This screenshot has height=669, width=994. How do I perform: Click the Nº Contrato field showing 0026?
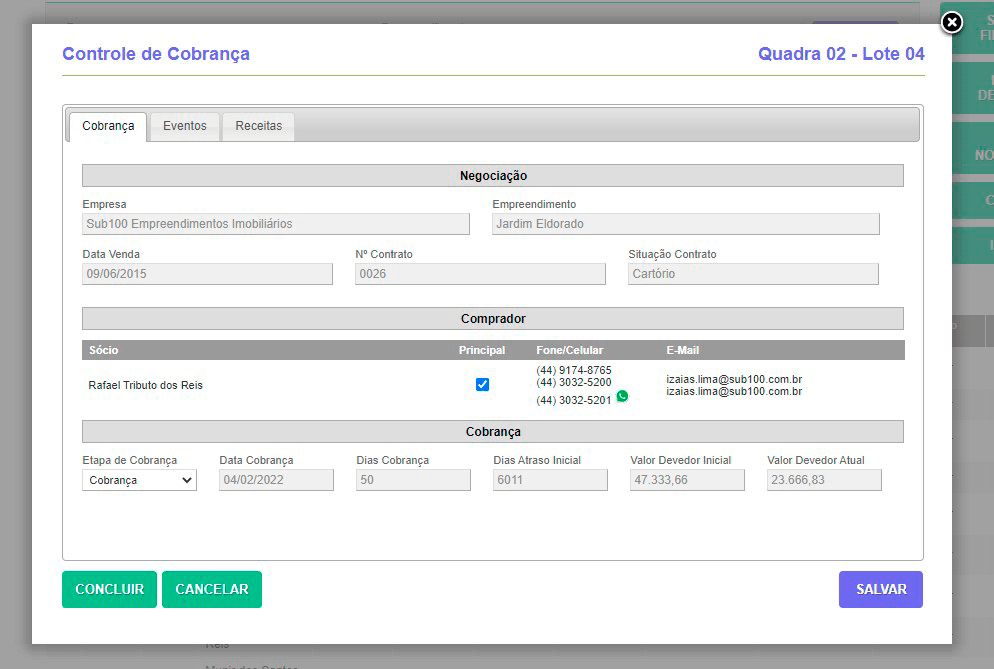tap(480, 274)
